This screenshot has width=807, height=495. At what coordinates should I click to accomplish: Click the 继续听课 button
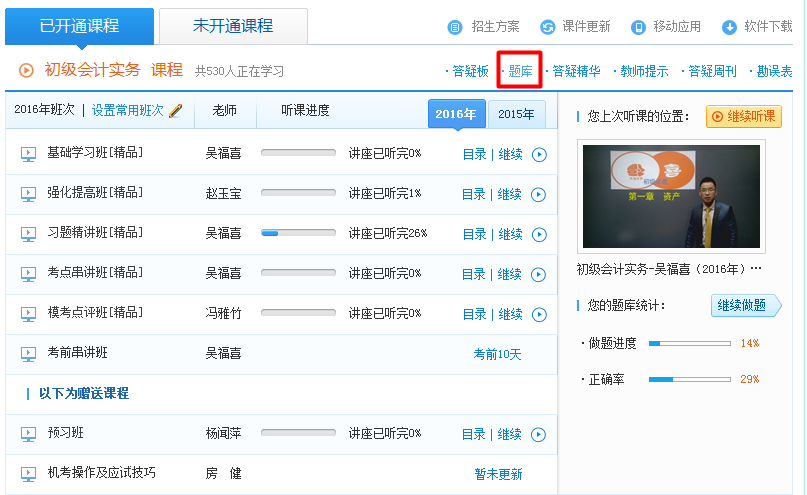point(744,116)
